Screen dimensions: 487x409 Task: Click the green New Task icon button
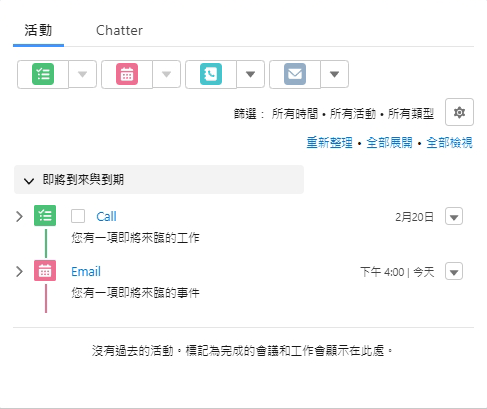pyautogui.click(x=43, y=74)
